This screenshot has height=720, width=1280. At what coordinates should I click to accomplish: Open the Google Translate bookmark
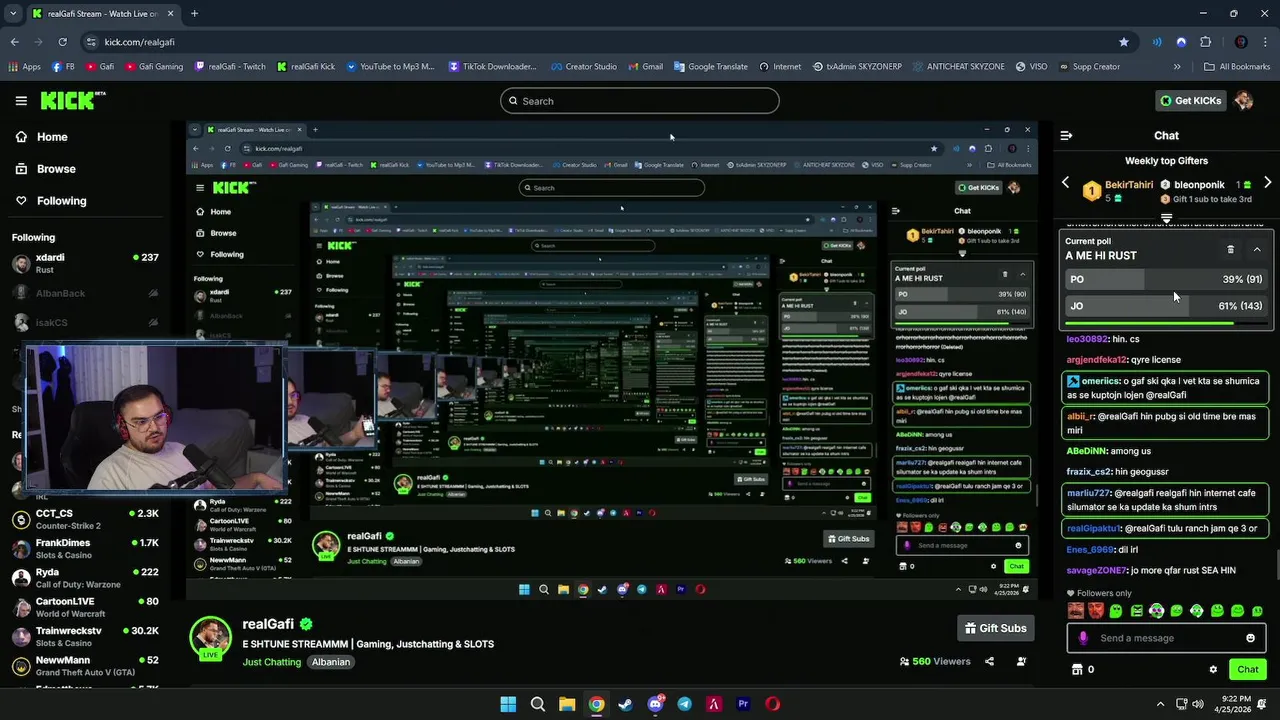pyautogui.click(x=710, y=67)
